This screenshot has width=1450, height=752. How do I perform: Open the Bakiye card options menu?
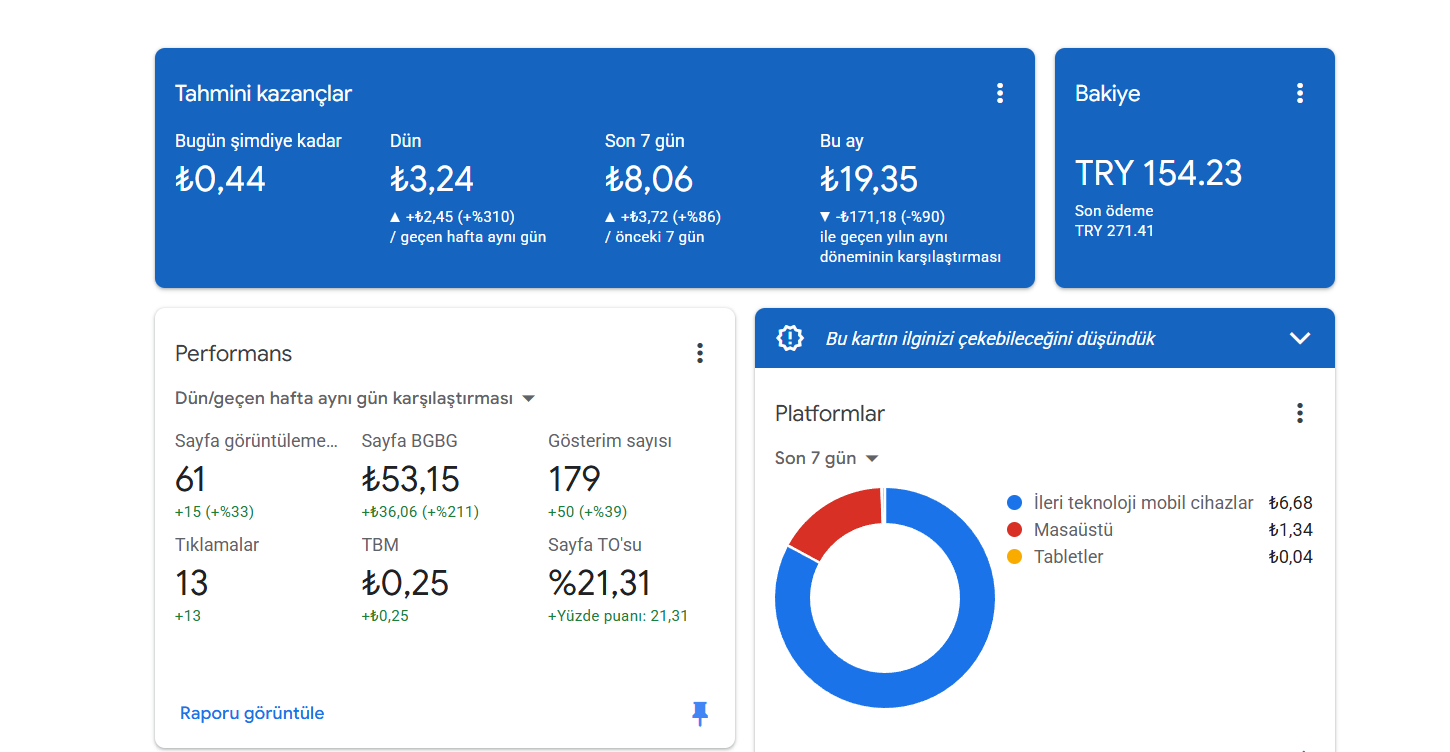click(x=1299, y=93)
